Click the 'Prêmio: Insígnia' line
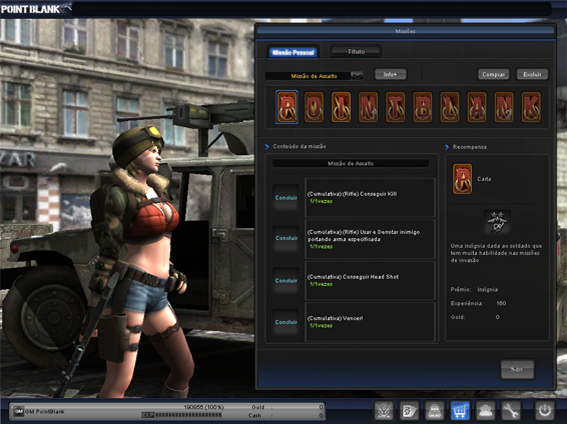The height and width of the screenshot is (424, 567). point(474,290)
